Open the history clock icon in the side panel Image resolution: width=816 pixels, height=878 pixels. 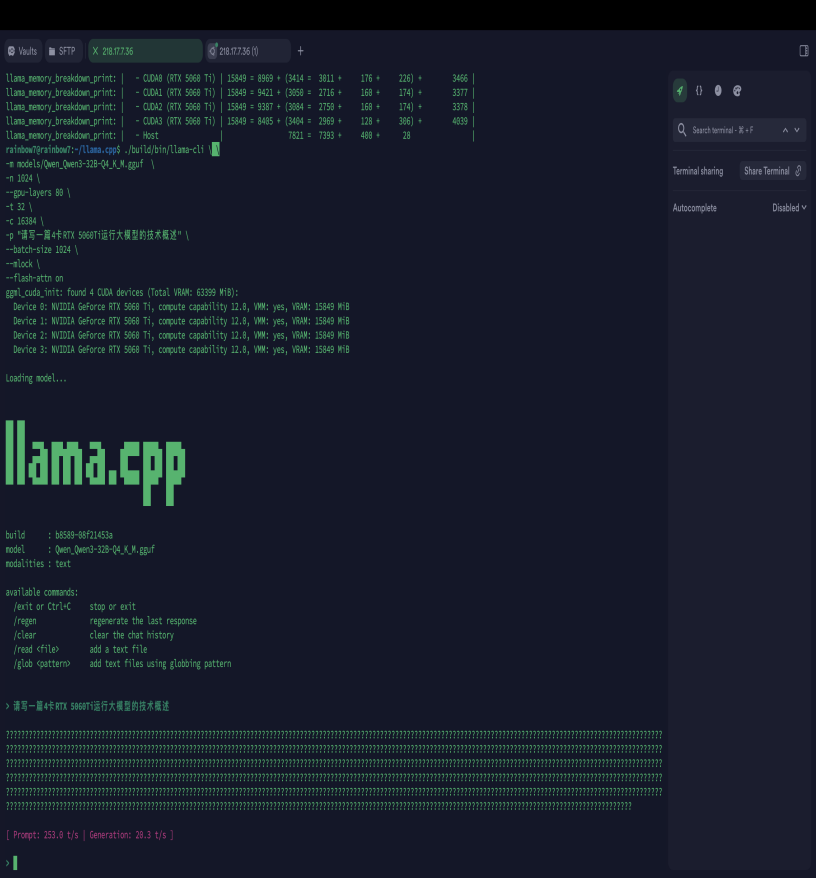coord(718,91)
